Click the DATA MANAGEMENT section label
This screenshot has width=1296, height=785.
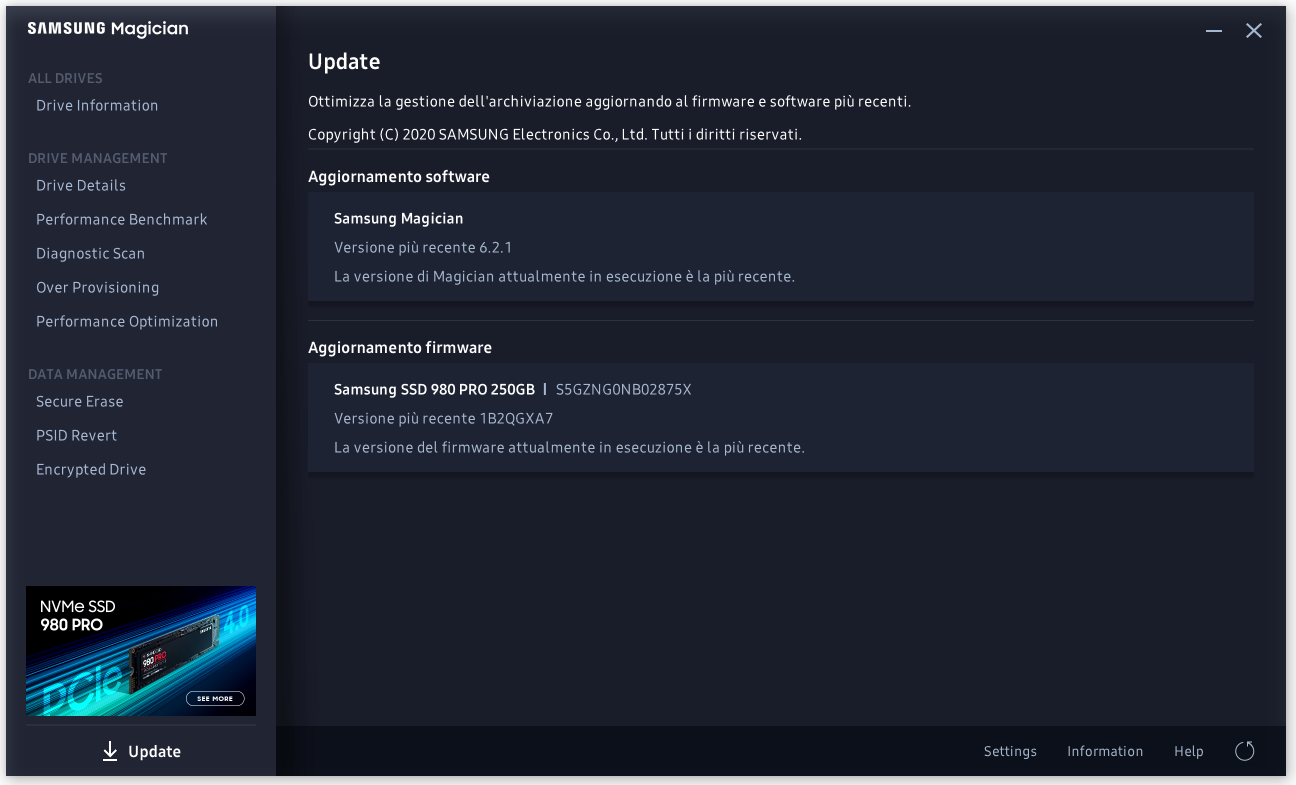click(x=95, y=374)
